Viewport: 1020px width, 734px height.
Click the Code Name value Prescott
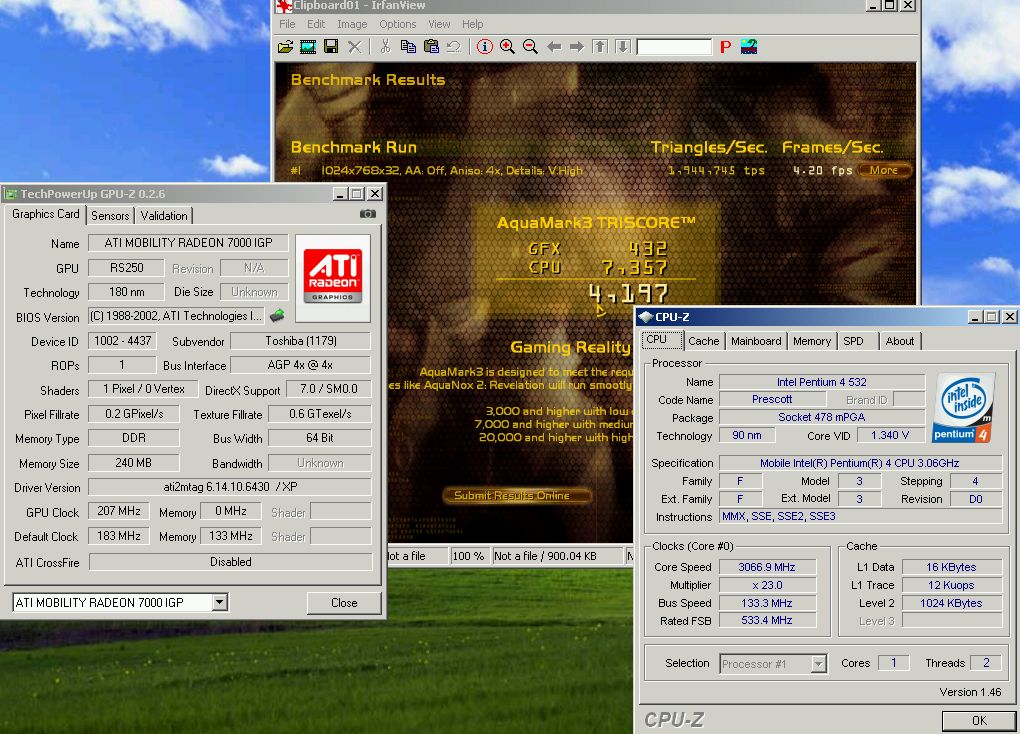point(772,399)
